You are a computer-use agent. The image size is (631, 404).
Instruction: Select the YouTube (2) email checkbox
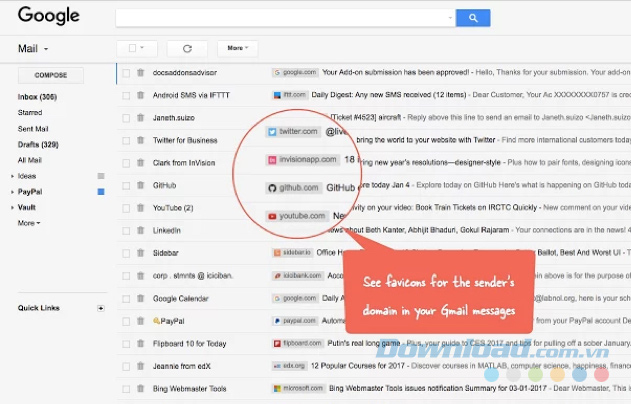click(x=126, y=208)
